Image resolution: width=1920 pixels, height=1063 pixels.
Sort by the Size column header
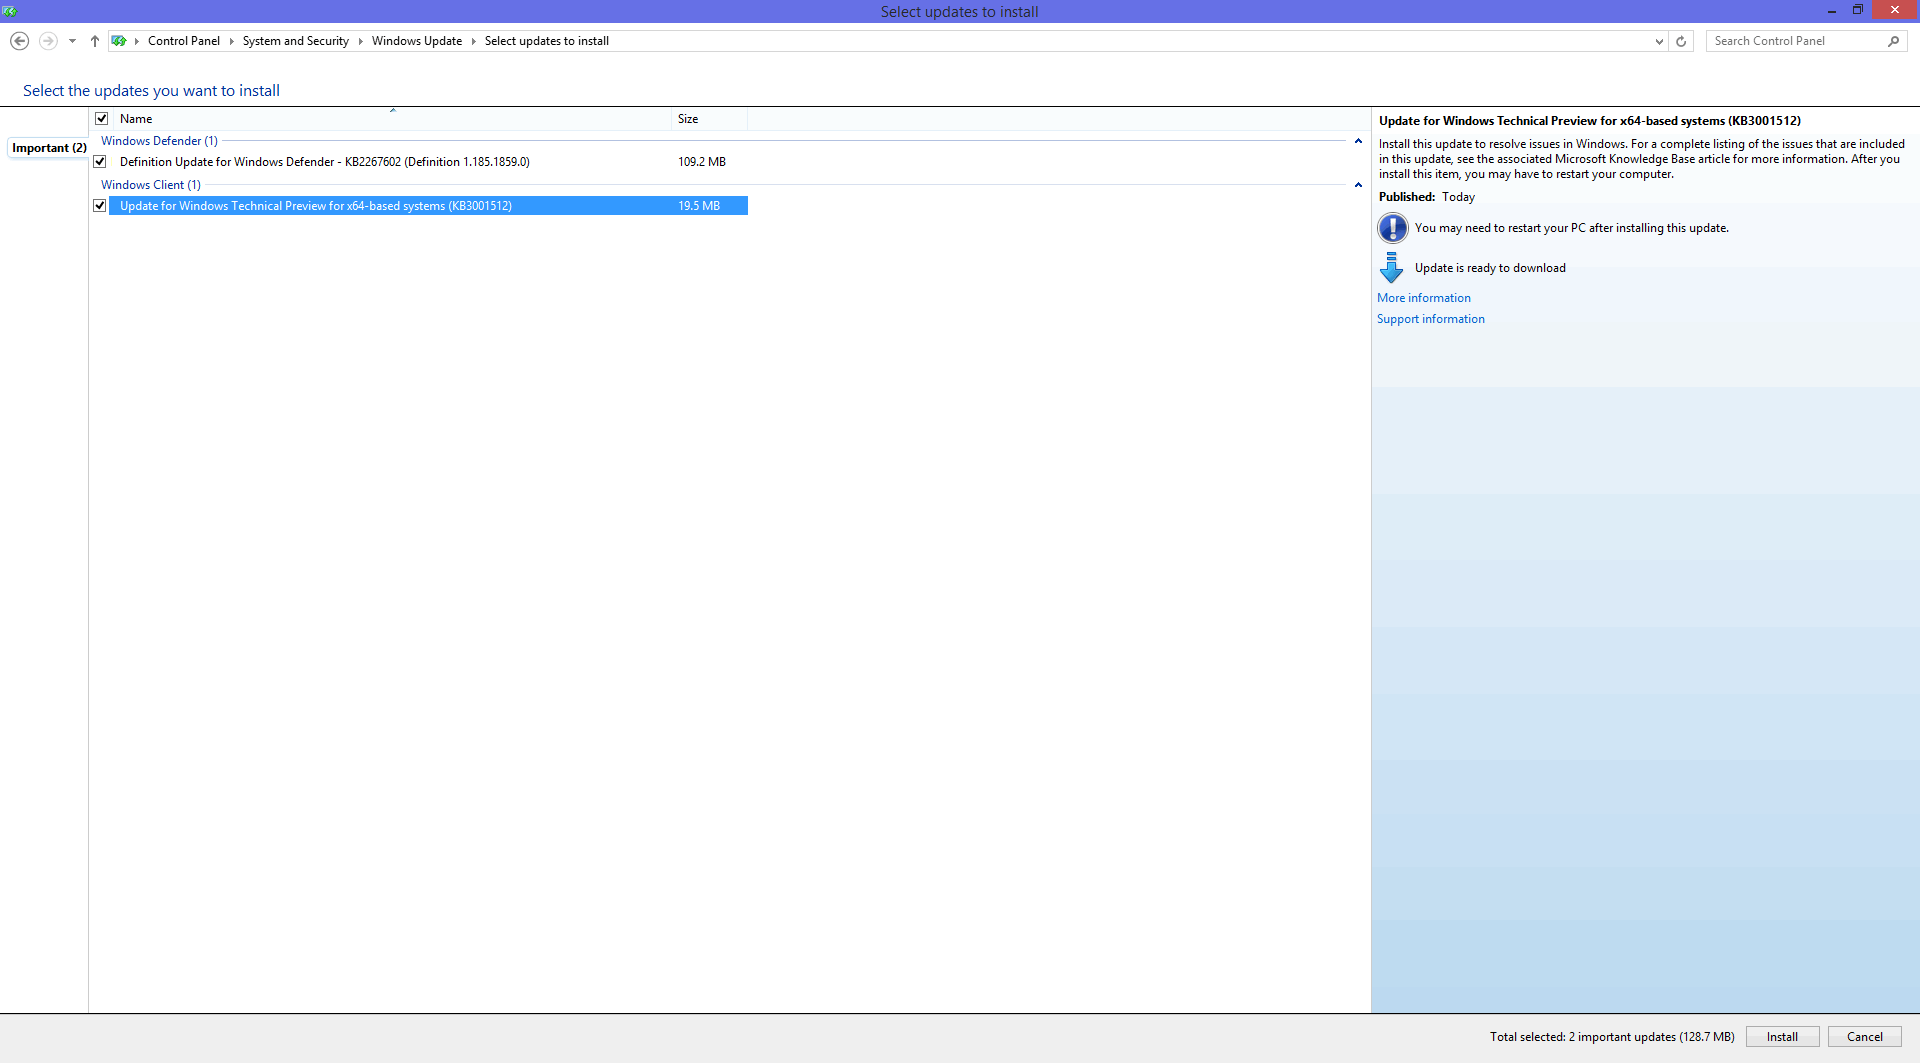click(709, 119)
